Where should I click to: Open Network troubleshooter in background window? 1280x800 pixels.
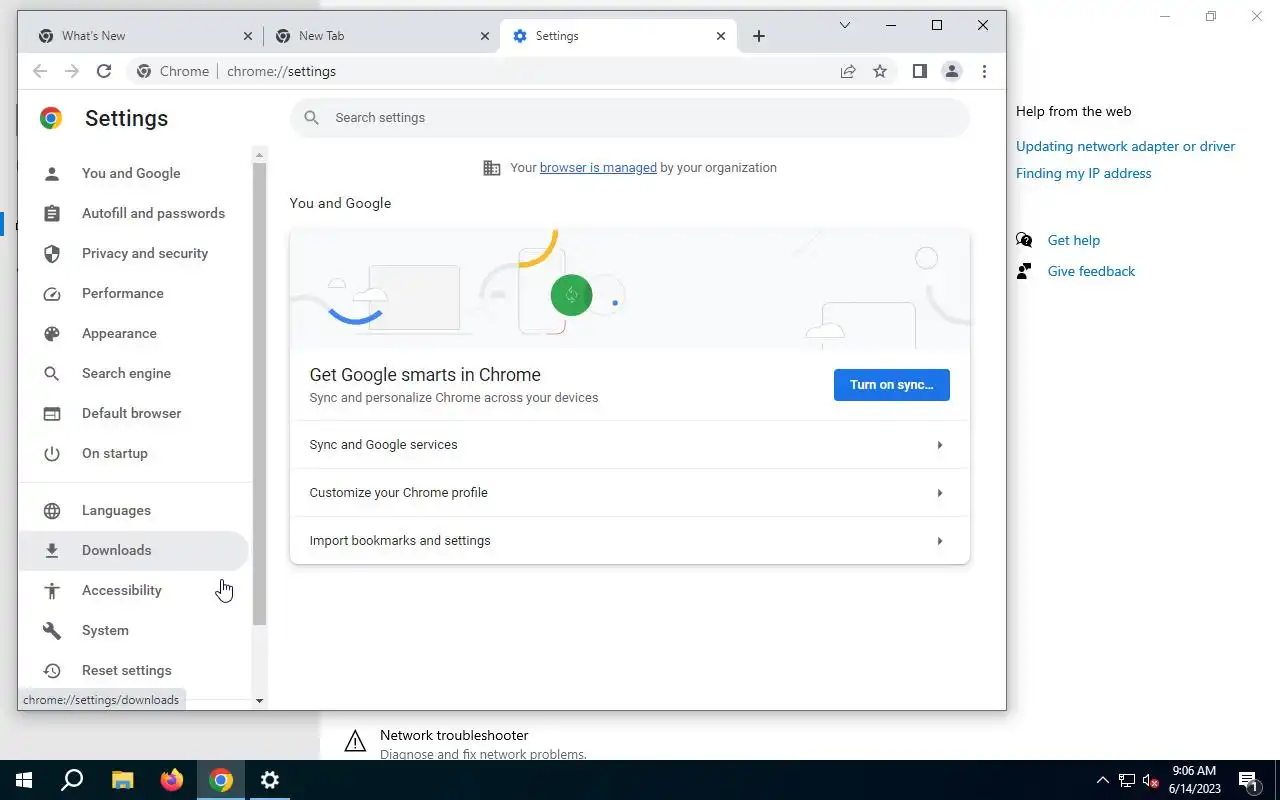(454, 736)
